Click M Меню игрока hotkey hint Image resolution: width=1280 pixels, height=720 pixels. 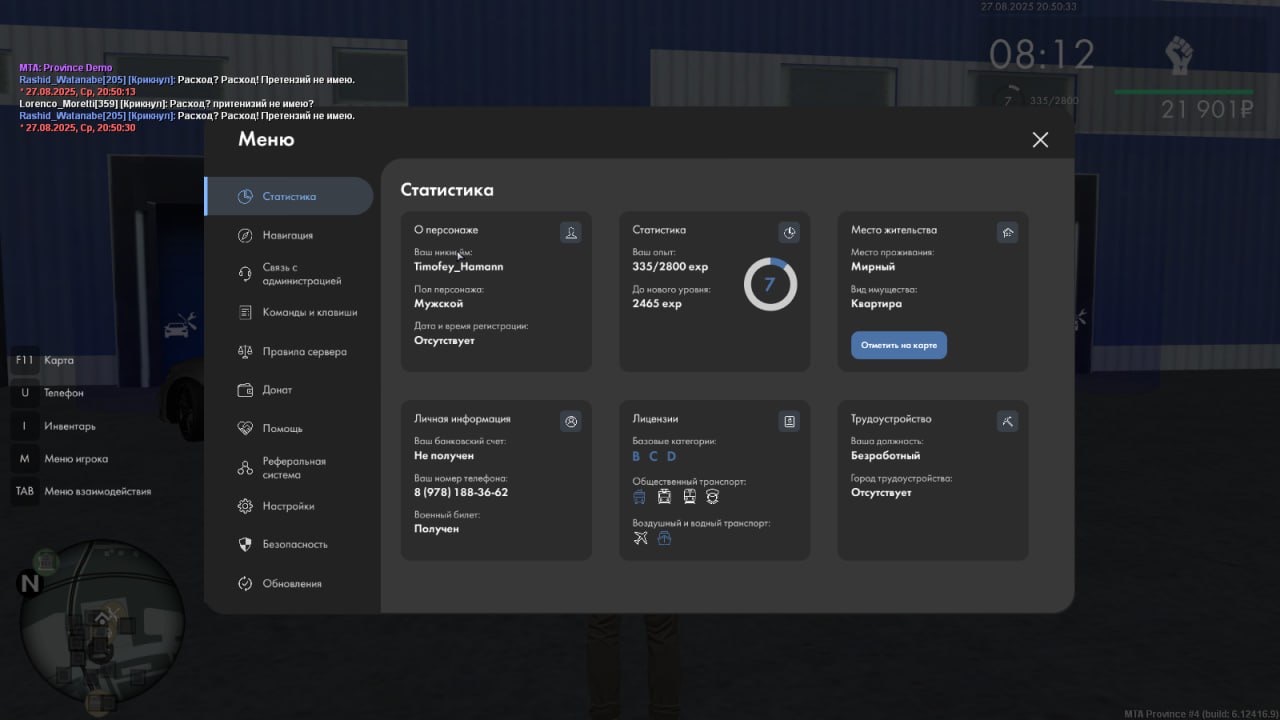pos(61,459)
